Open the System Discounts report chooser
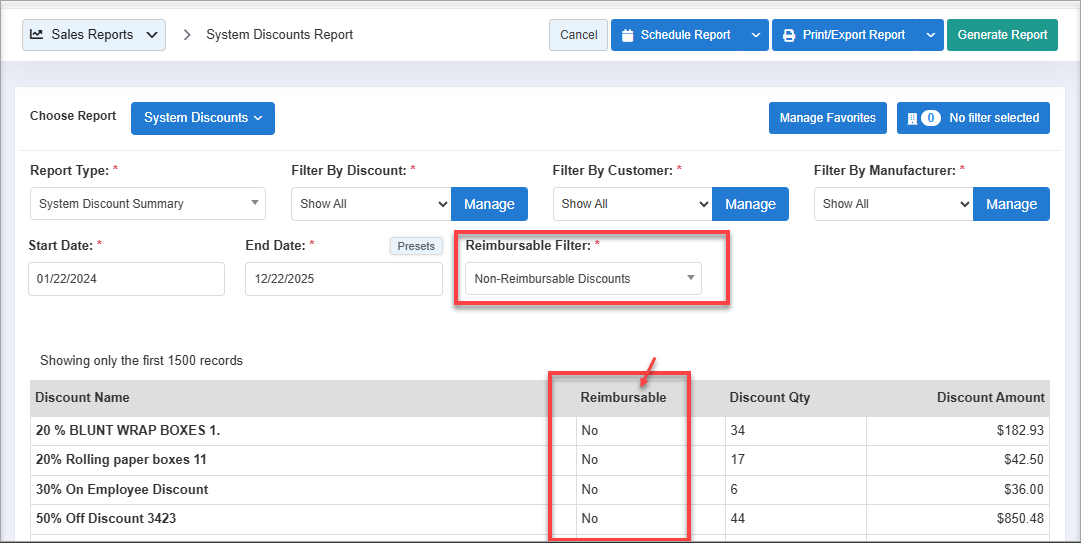This screenshot has width=1081, height=543. point(202,118)
